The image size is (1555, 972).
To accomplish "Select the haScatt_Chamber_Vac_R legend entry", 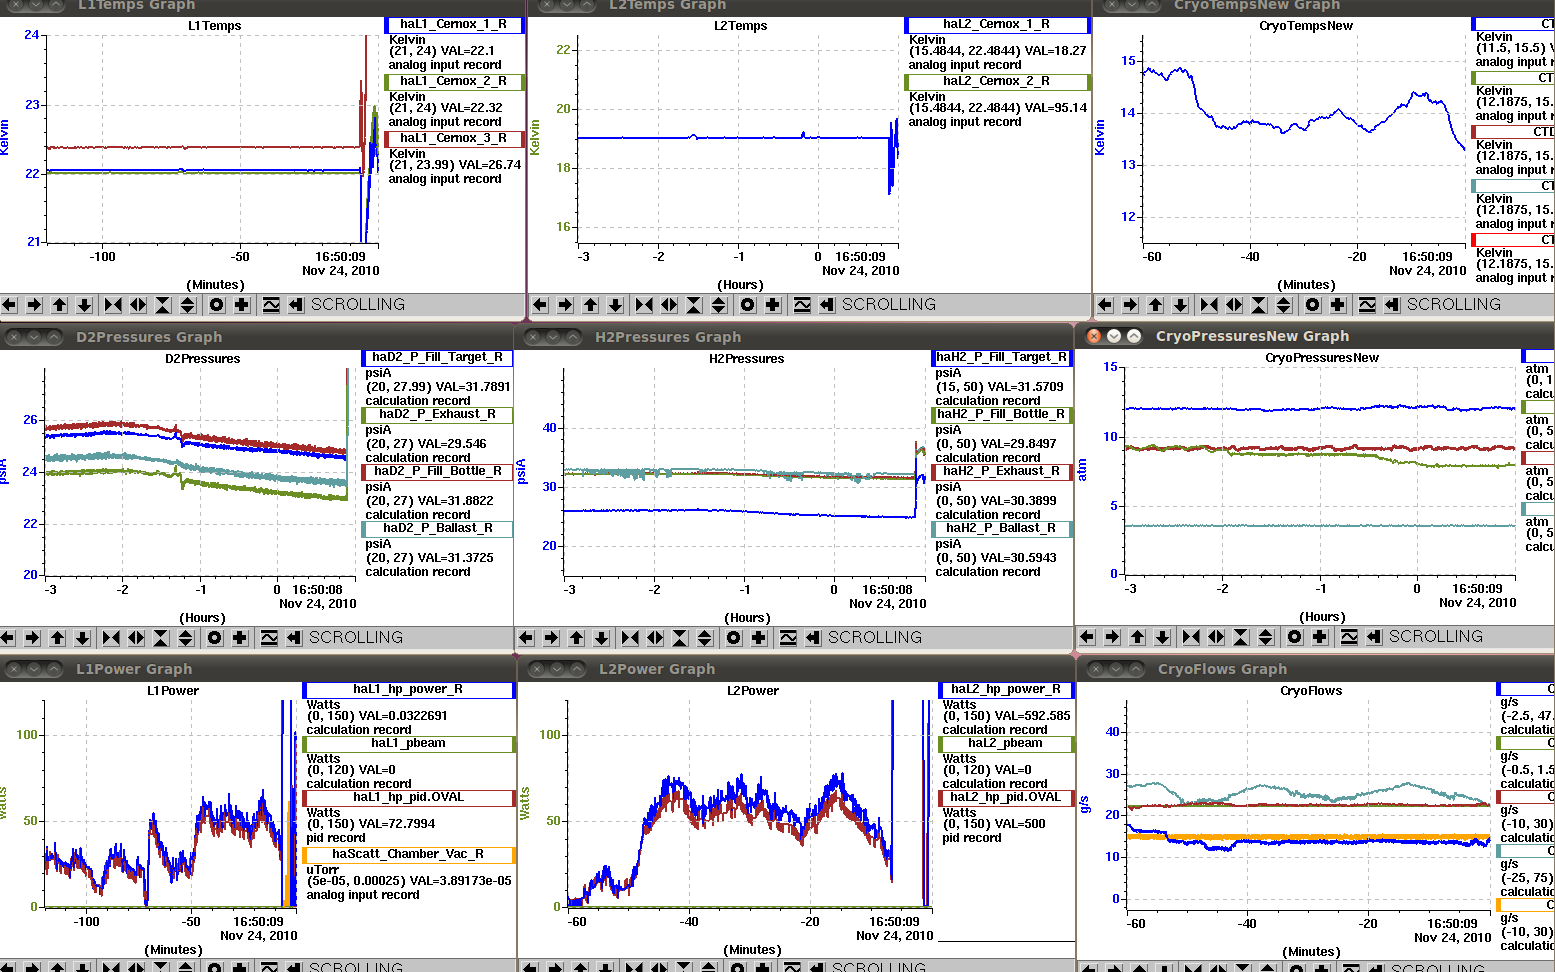I will 408,855.
